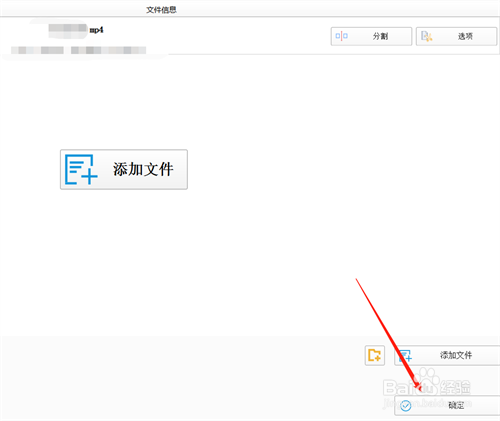Open the 选项 options button
Viewport: 500px width, 421px height.
[456, 36]
